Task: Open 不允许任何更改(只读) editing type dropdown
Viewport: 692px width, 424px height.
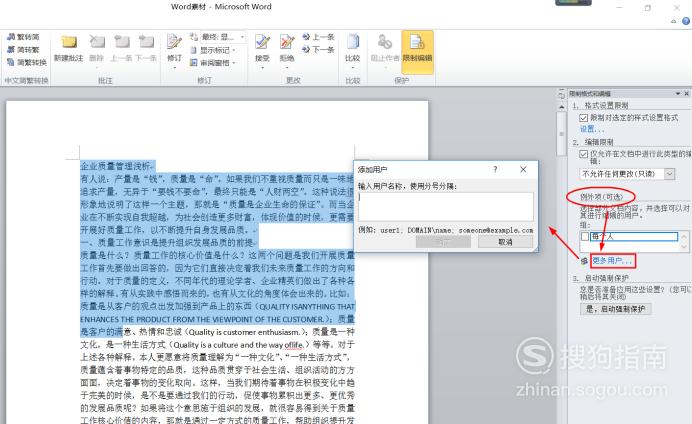Action: click(x=669, y=174)
